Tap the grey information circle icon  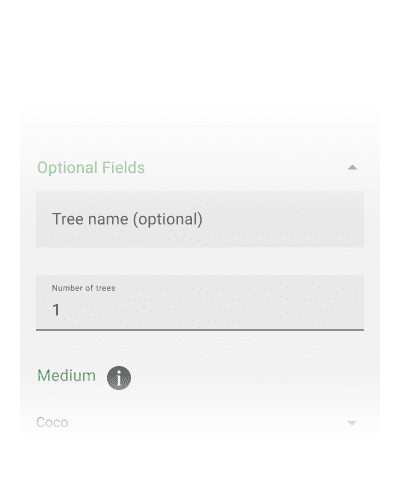(x=119, y=378)
